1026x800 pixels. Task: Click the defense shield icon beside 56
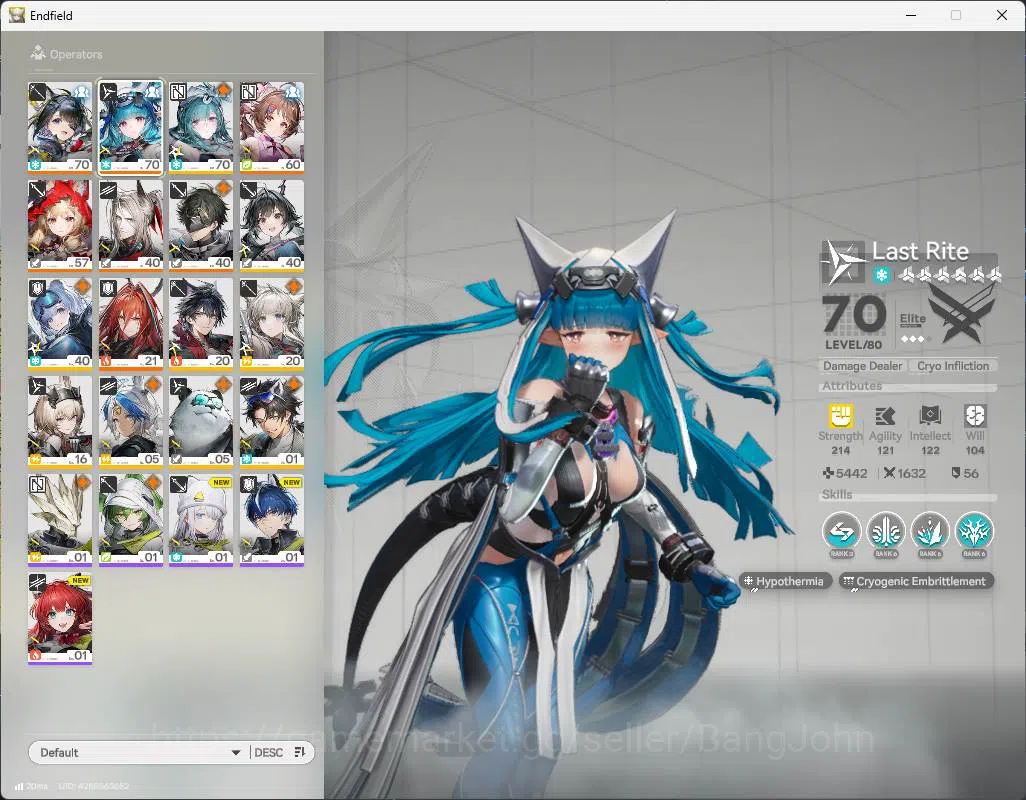coord(956,473)
